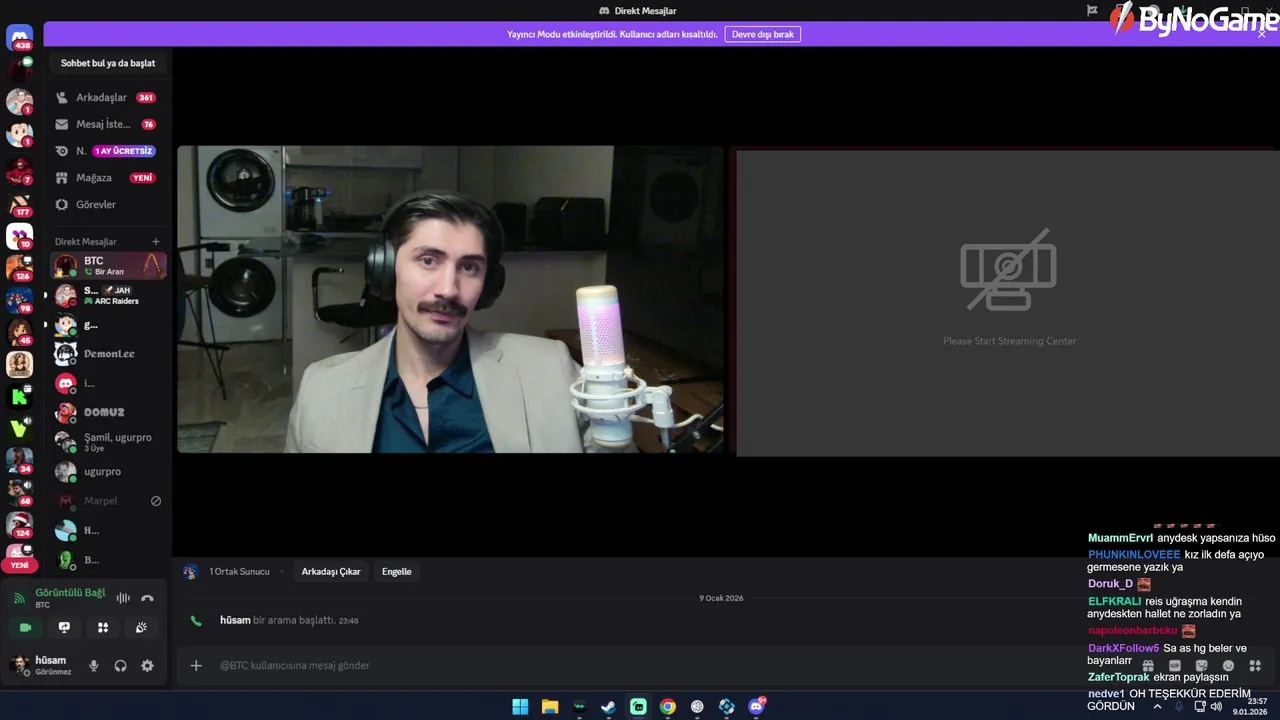The image size is (1280, 720).
Task: Click '1 Ortak Sunucu' mutual server
Action: [x=239, y=572]
